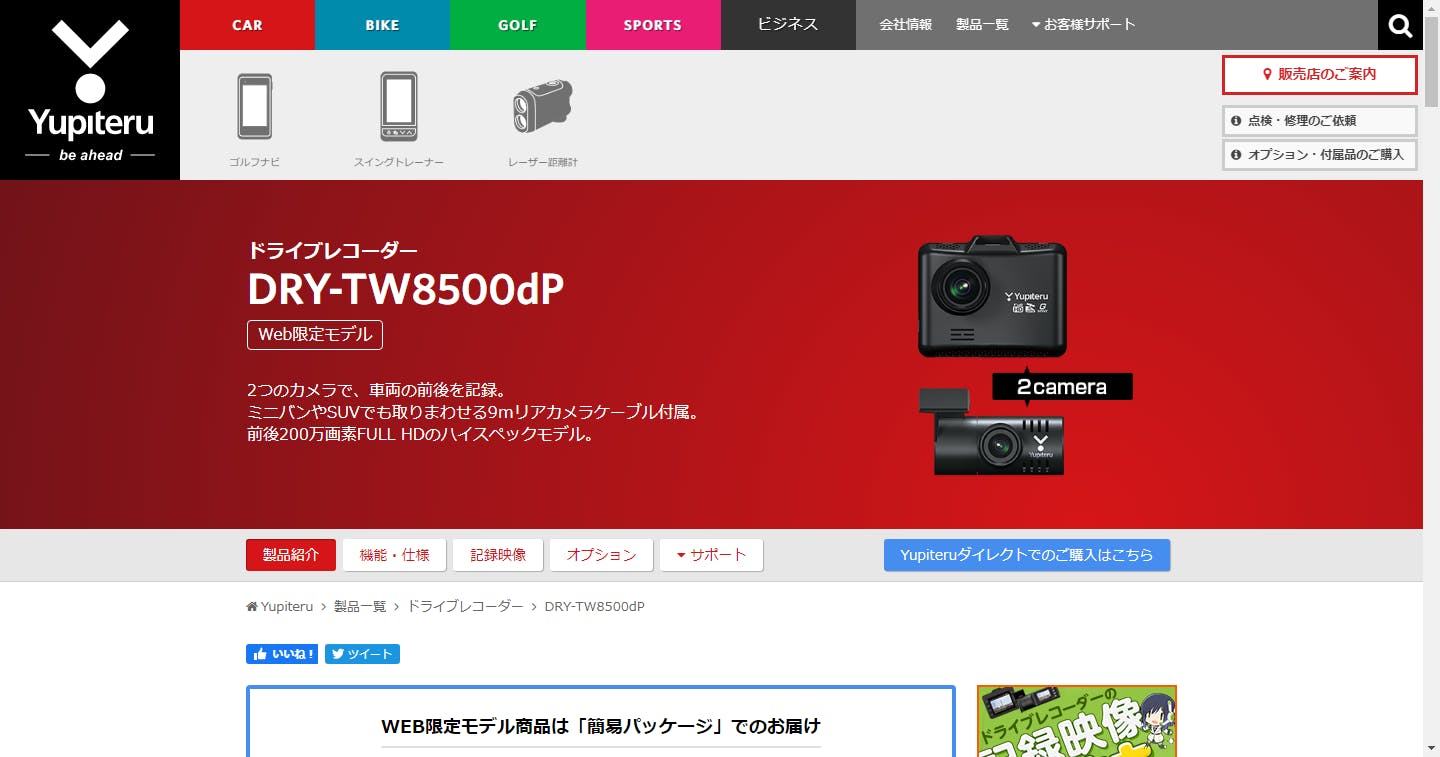Open the CAR category tab

point(247,25)
